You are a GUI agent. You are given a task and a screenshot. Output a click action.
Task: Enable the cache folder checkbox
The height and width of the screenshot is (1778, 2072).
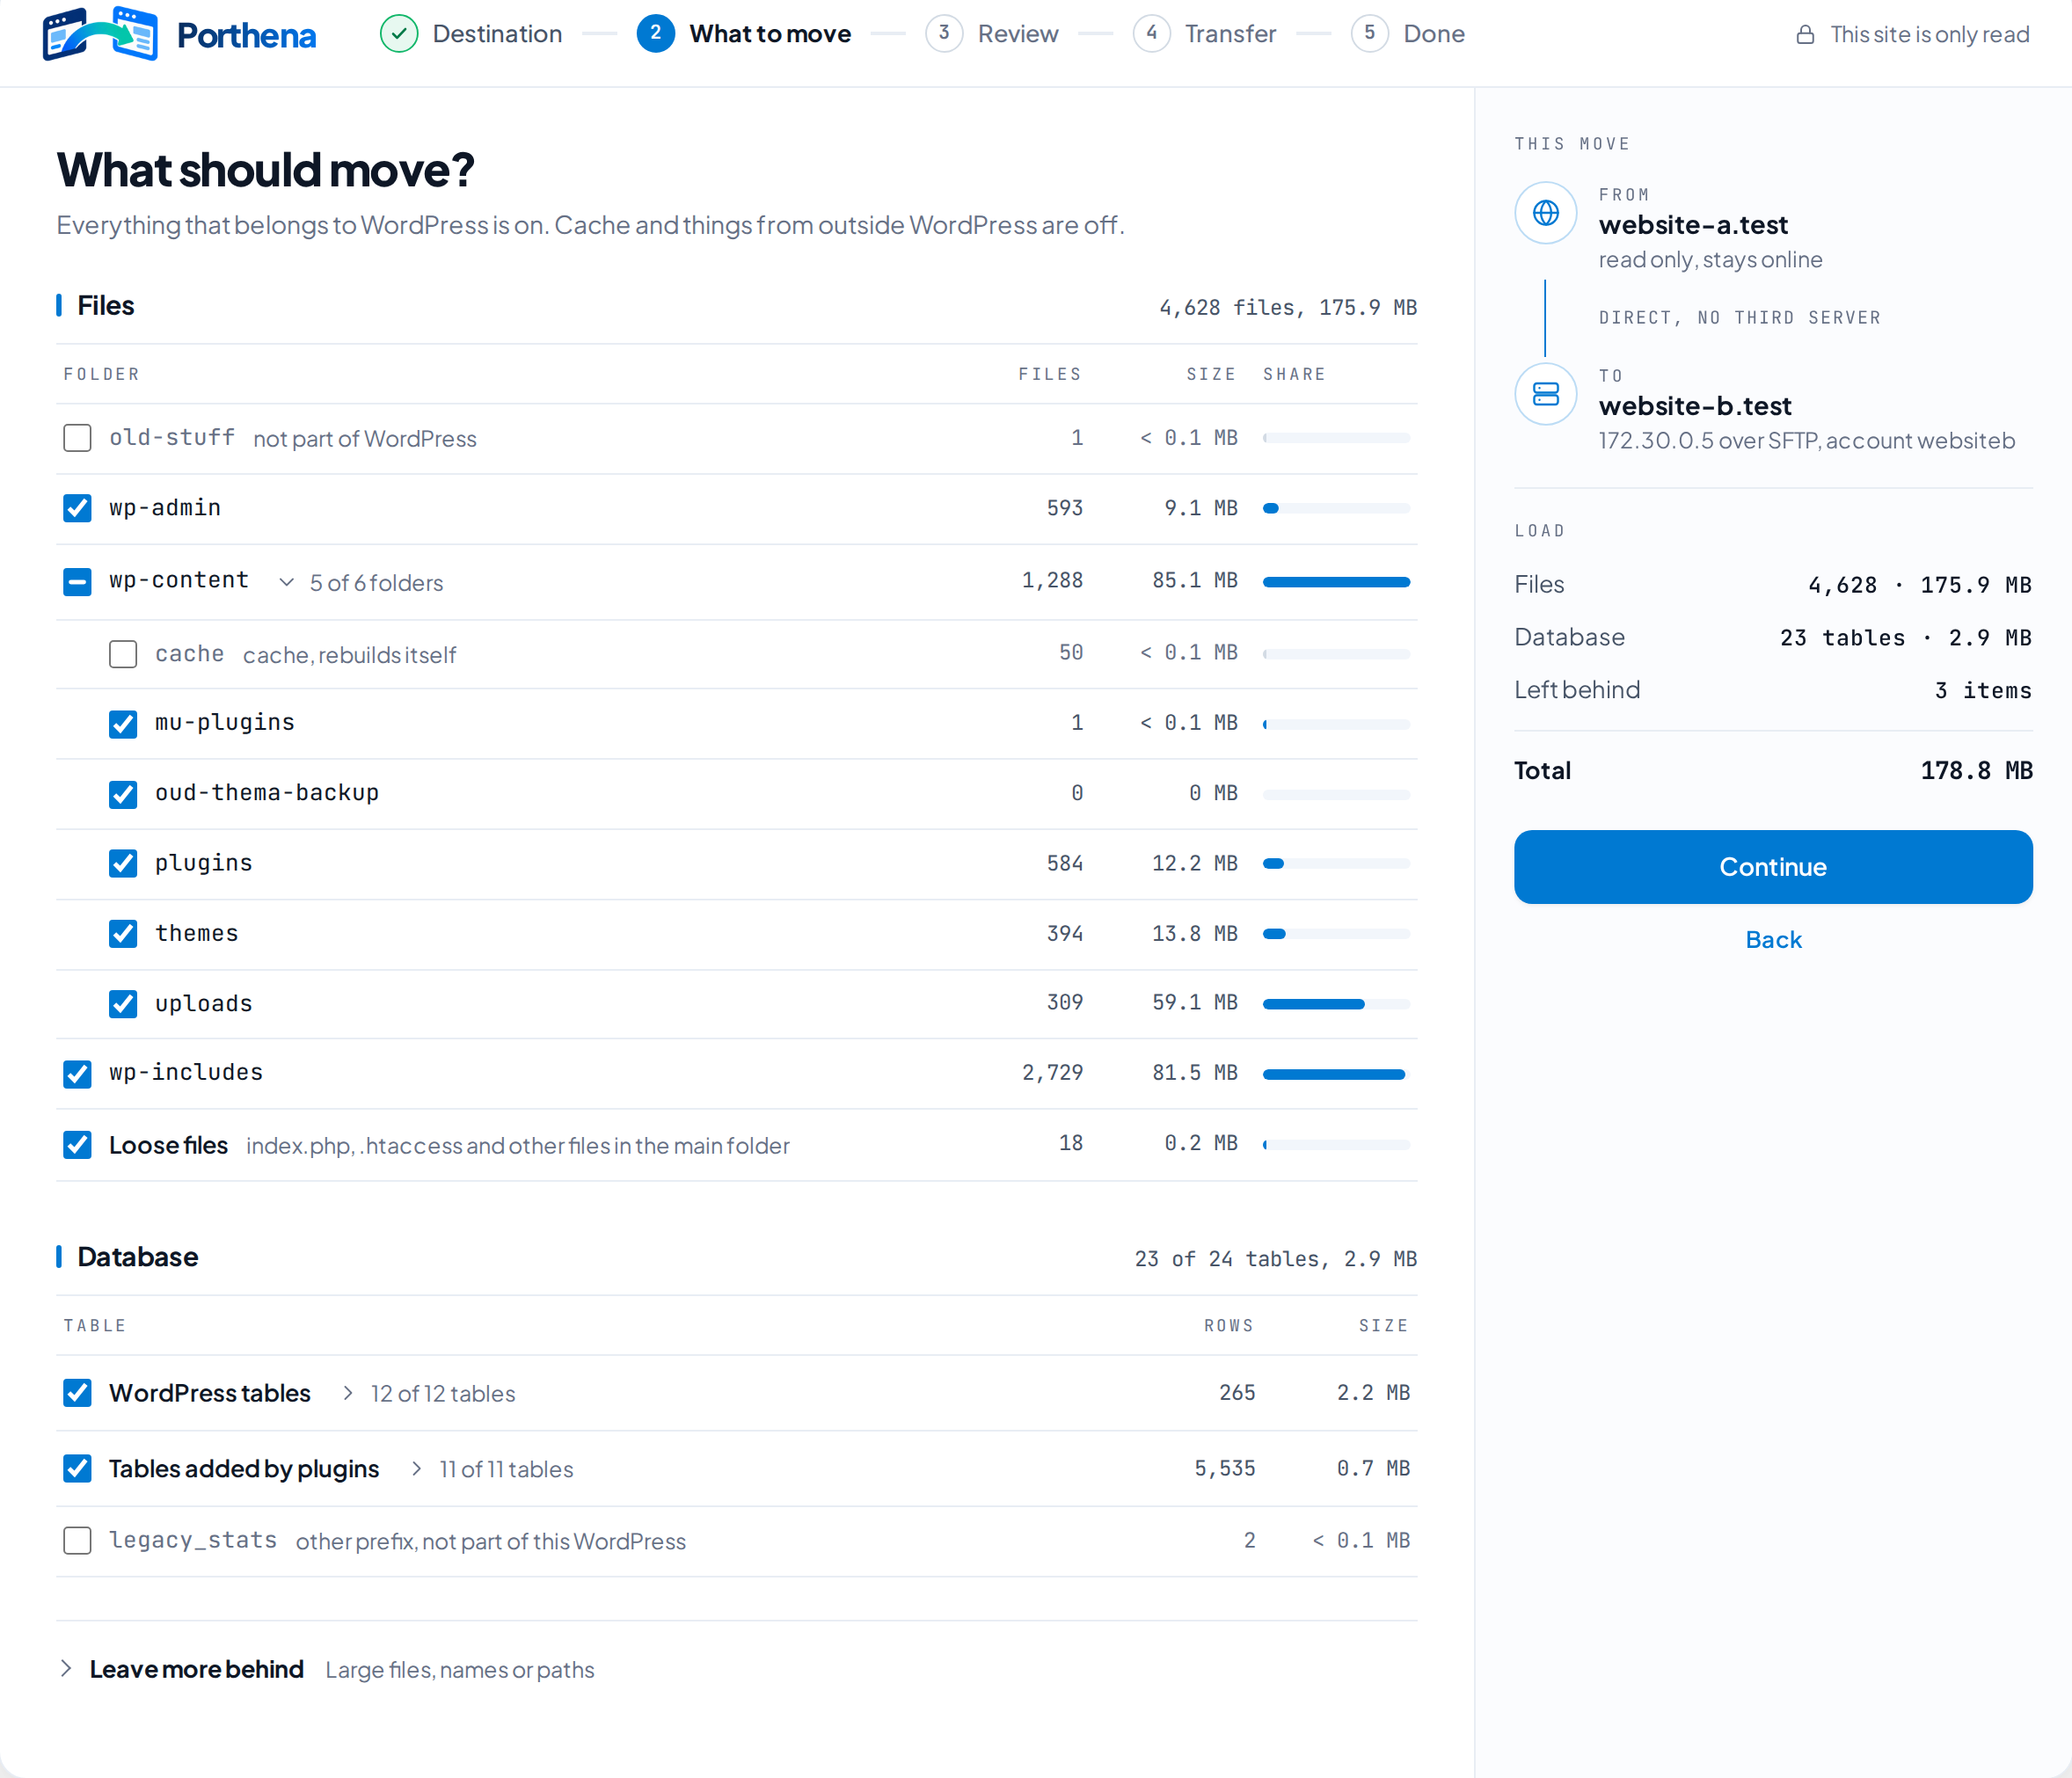click(x=123, y=654)
